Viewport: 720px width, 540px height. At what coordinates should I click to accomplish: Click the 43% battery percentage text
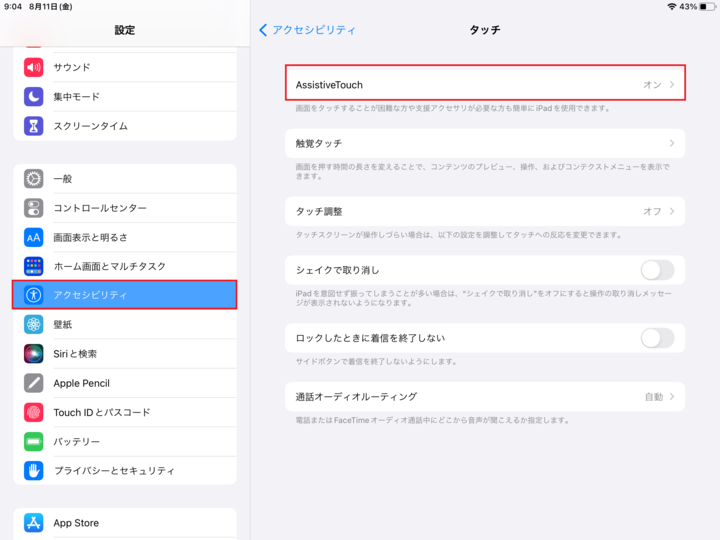coord(688,6)
